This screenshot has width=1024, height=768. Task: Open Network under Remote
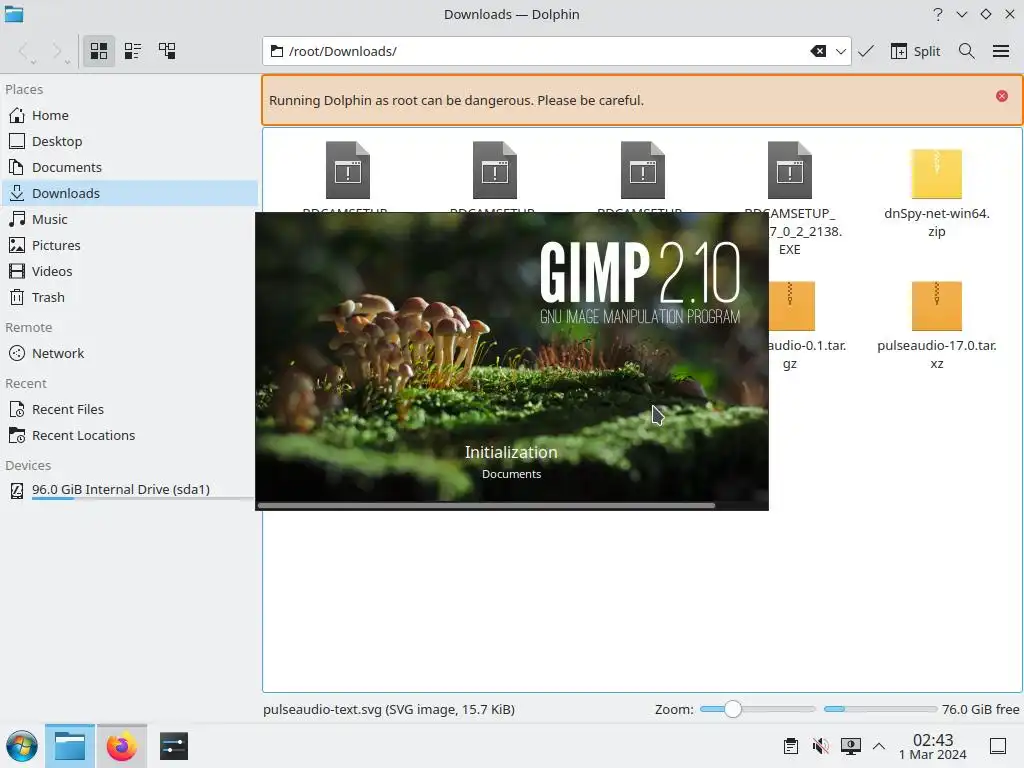pyautogui.click(x=129, y=353)
